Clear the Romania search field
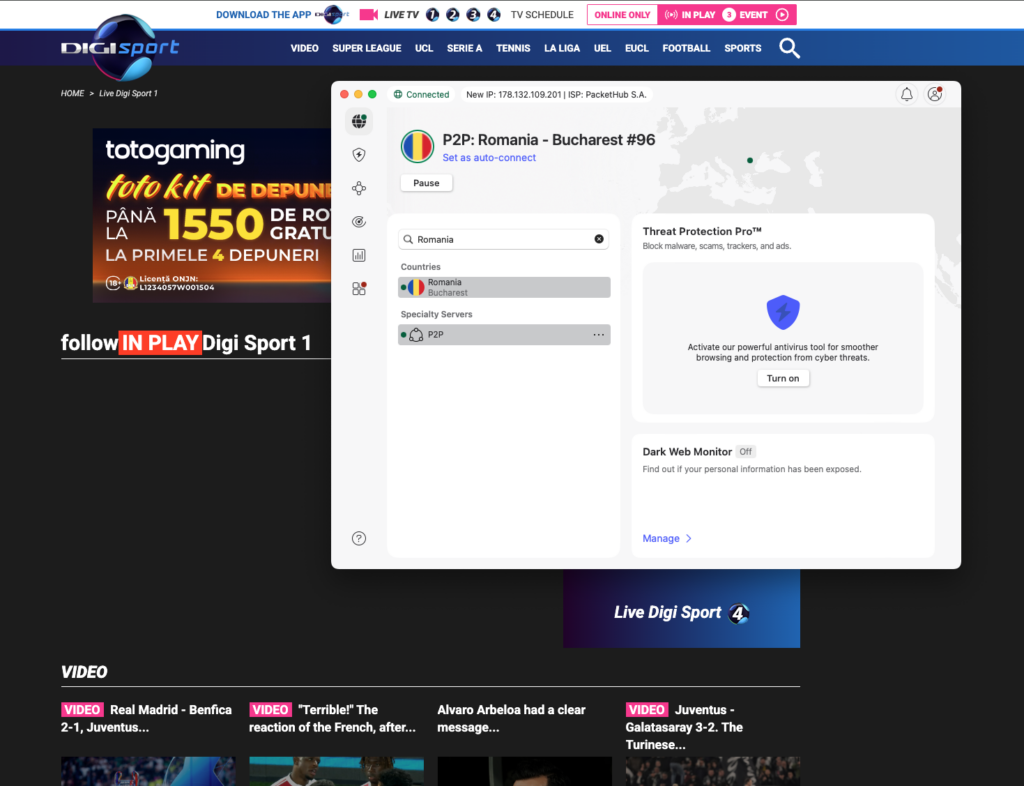This screenshot has width=1024, height=786. coord(599,239)
